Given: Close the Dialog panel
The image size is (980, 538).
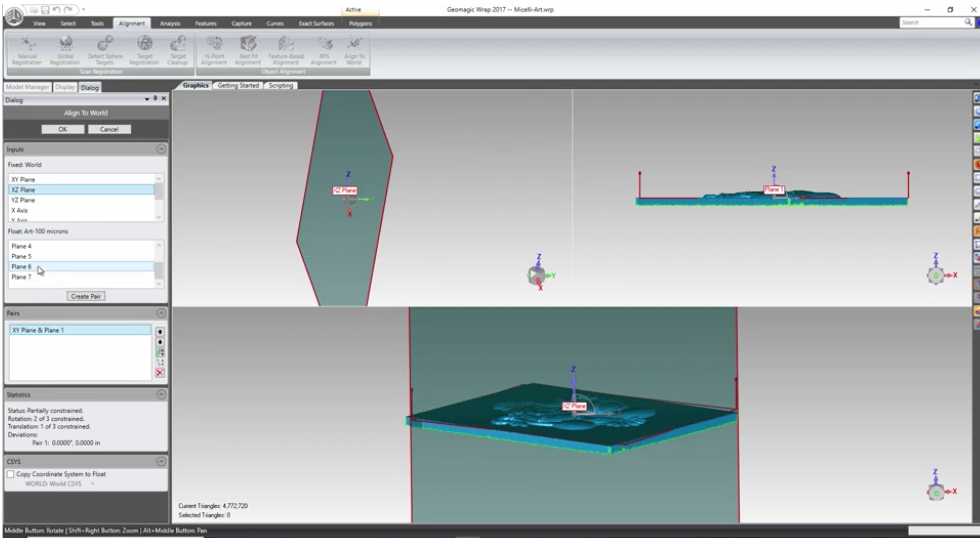Looking at the screenshot, I should click(164, 99).
